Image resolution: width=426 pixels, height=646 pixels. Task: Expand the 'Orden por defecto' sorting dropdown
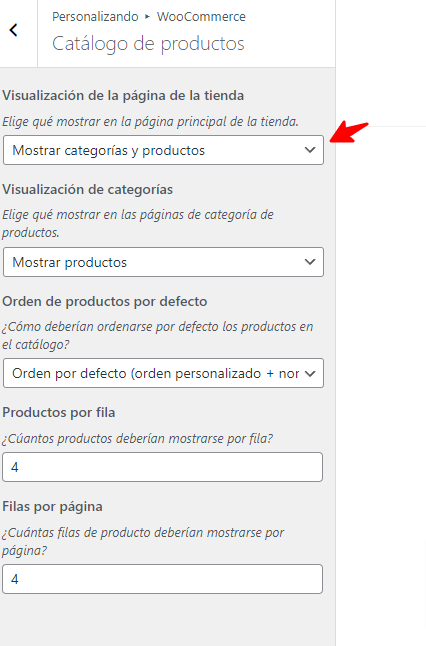point(163,373)
